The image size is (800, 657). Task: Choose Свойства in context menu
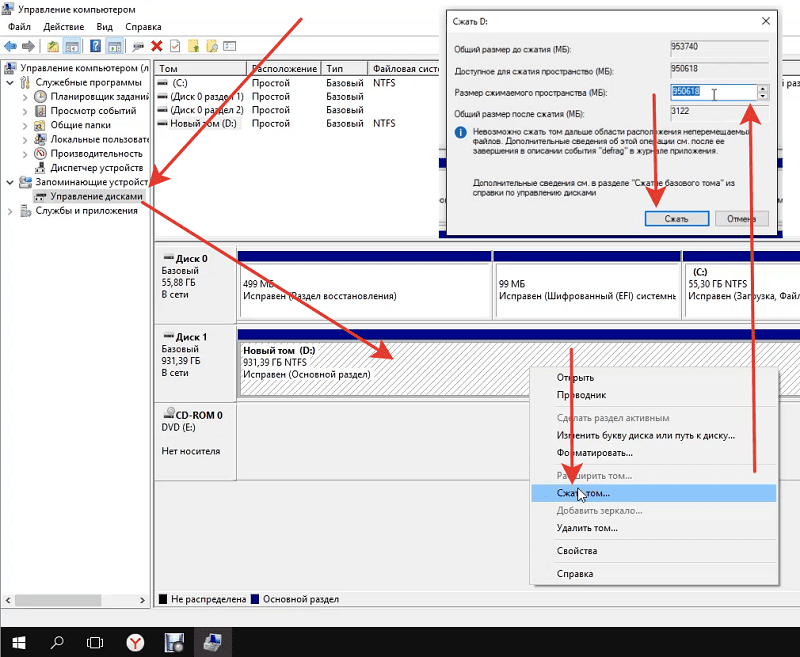coord(654,551)
